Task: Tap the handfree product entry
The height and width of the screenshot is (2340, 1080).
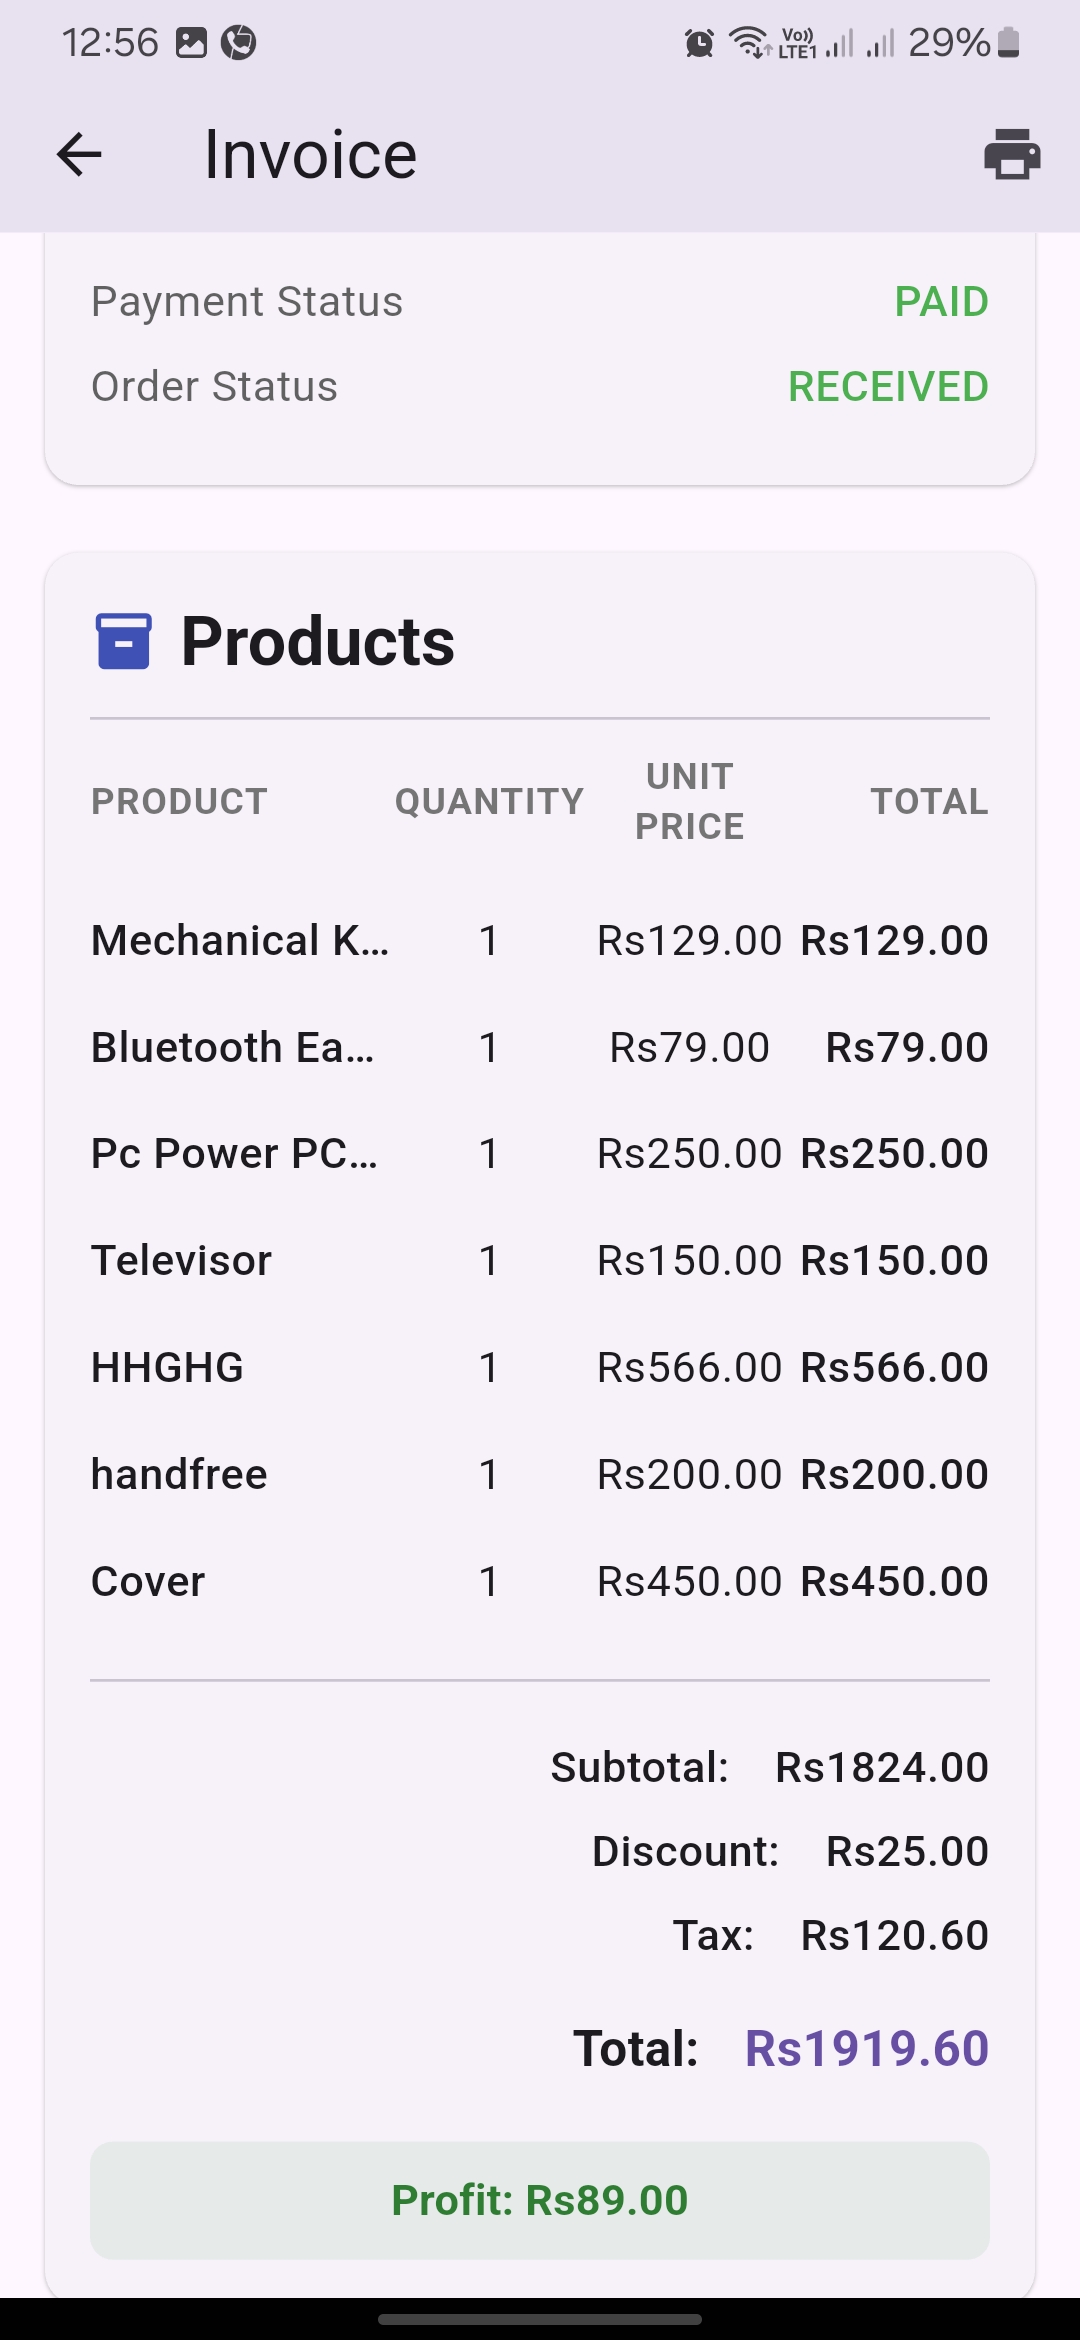Action: 179,1475
